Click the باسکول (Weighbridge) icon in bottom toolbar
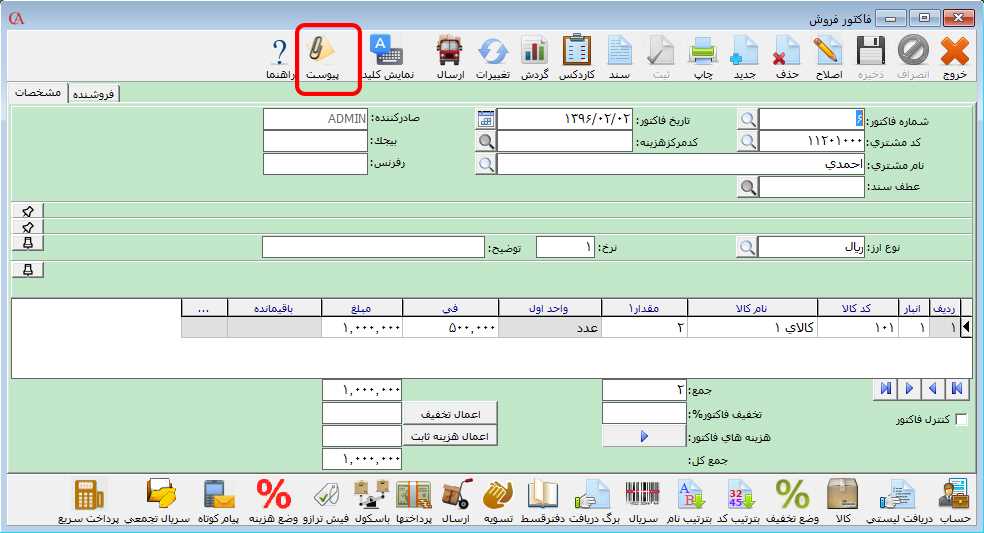 pyautogui.click(x=371, y=501)
